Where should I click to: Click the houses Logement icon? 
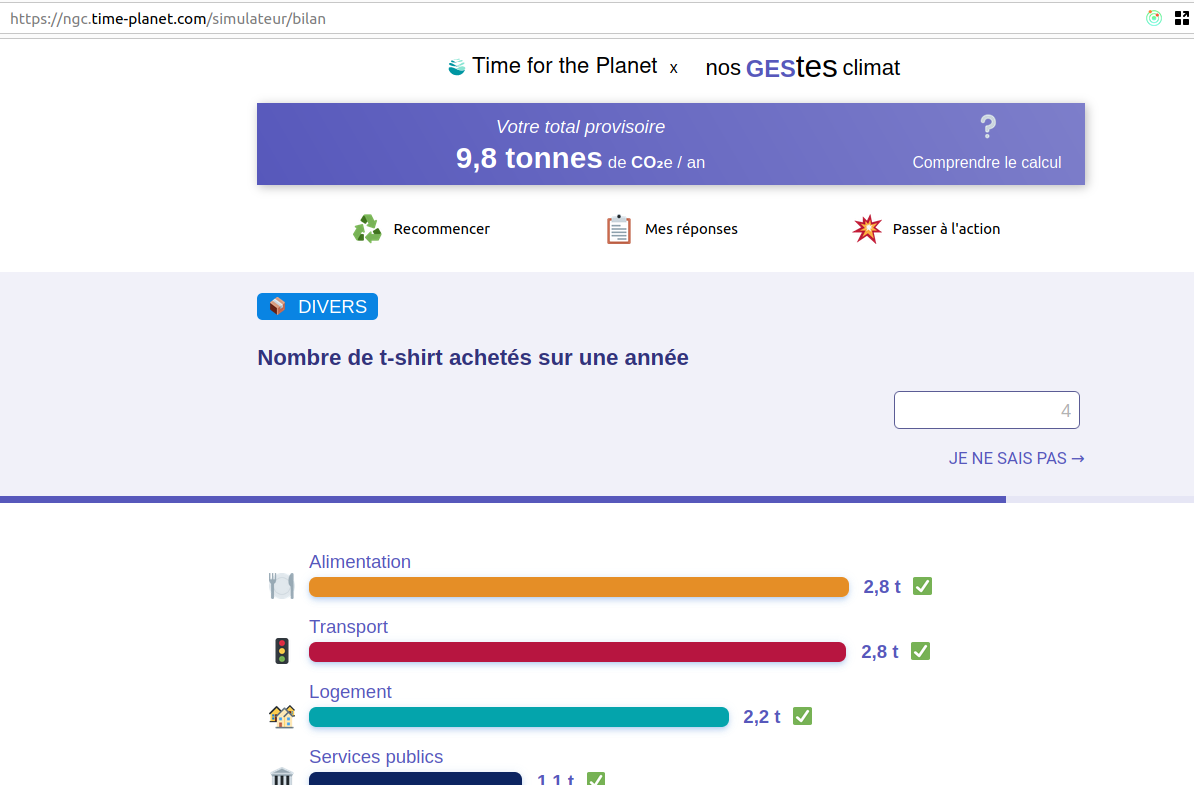coord(282,716)
